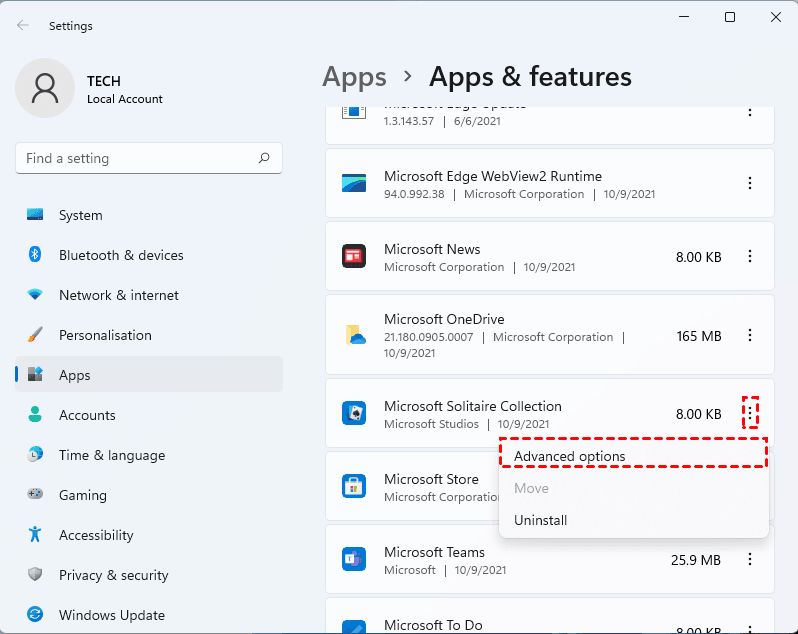Click the TECH user profile avatar
Viewport: 798px width, 634px height.
[44, 88]
